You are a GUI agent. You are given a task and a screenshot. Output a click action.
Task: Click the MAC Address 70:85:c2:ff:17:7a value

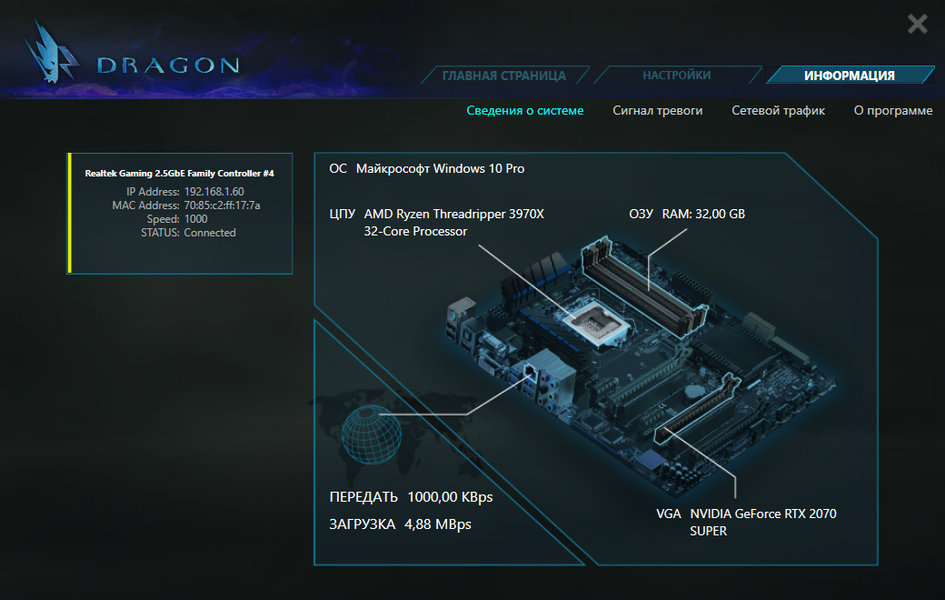click(x=222, y=205)
